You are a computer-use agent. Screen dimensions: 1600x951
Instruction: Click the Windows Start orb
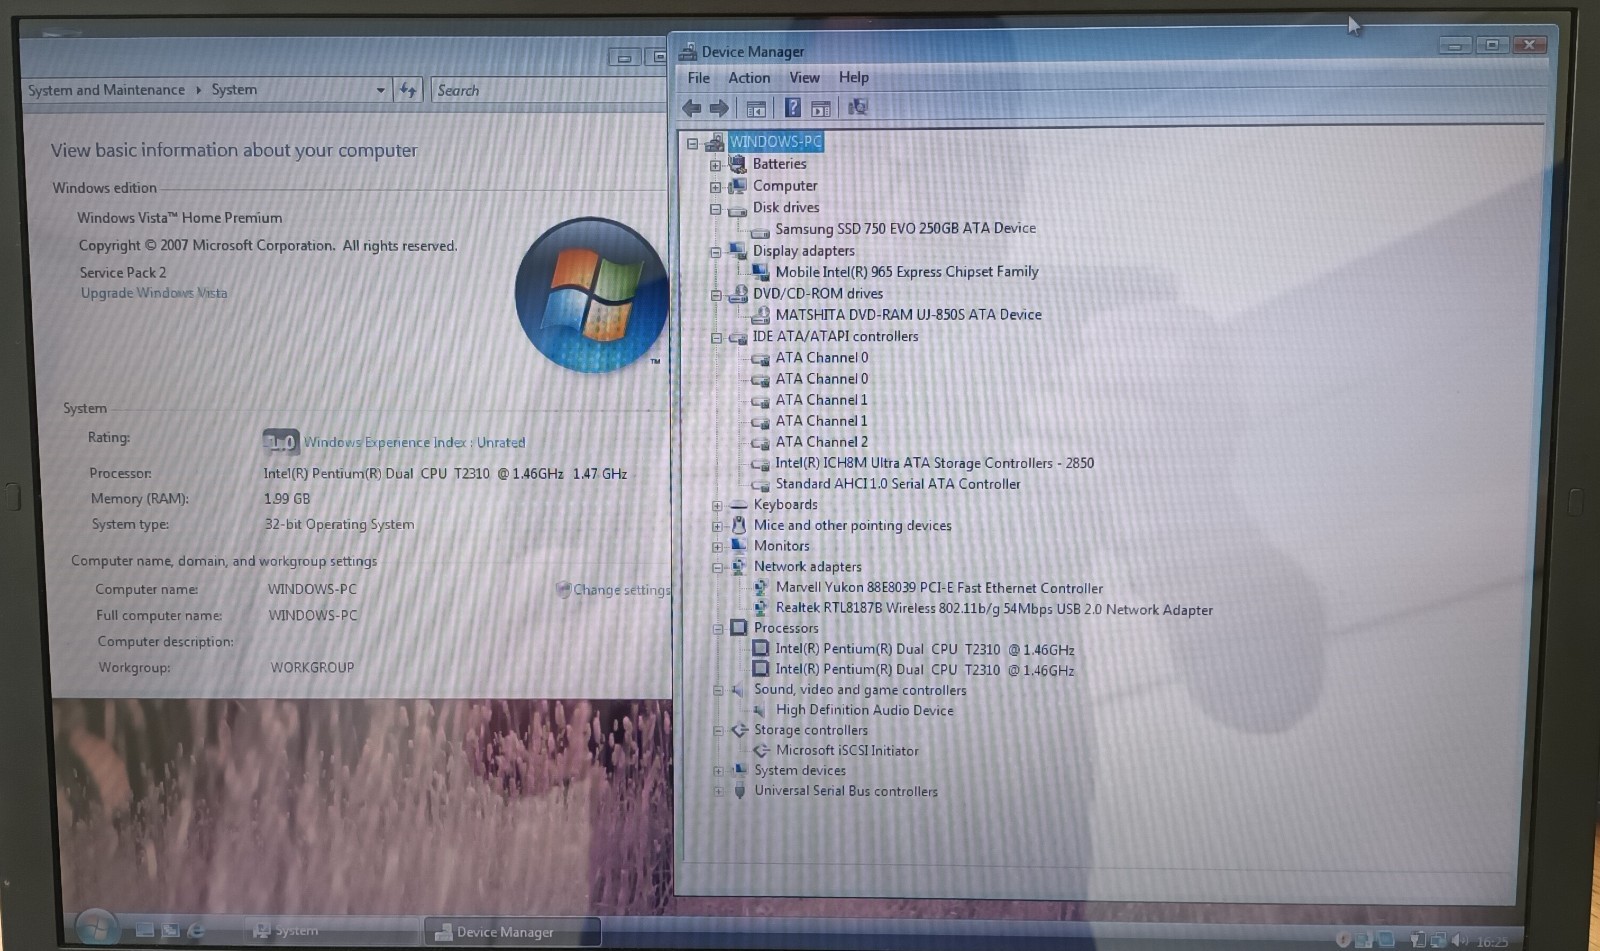96,927
